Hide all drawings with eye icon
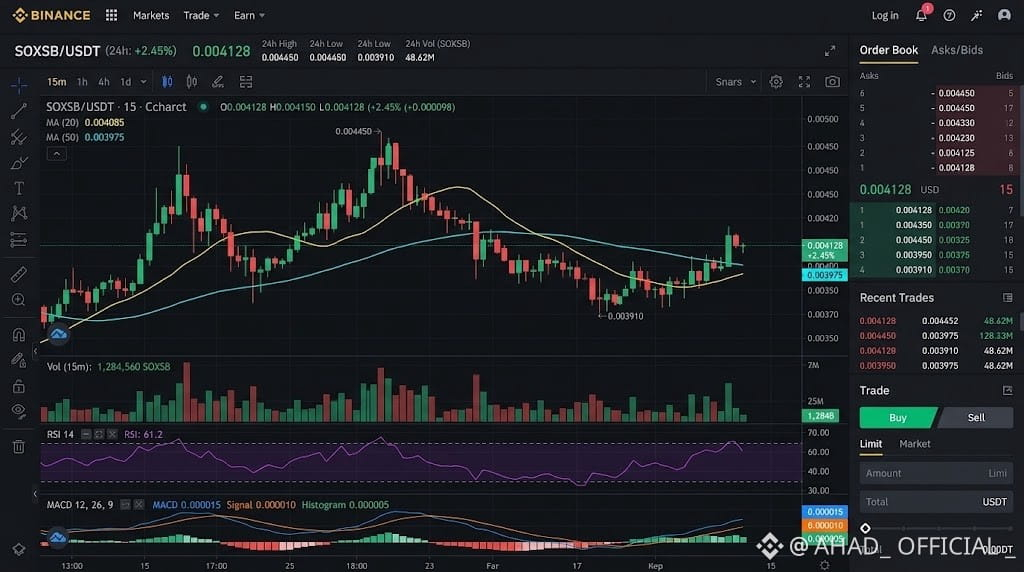 coord(19,411)
